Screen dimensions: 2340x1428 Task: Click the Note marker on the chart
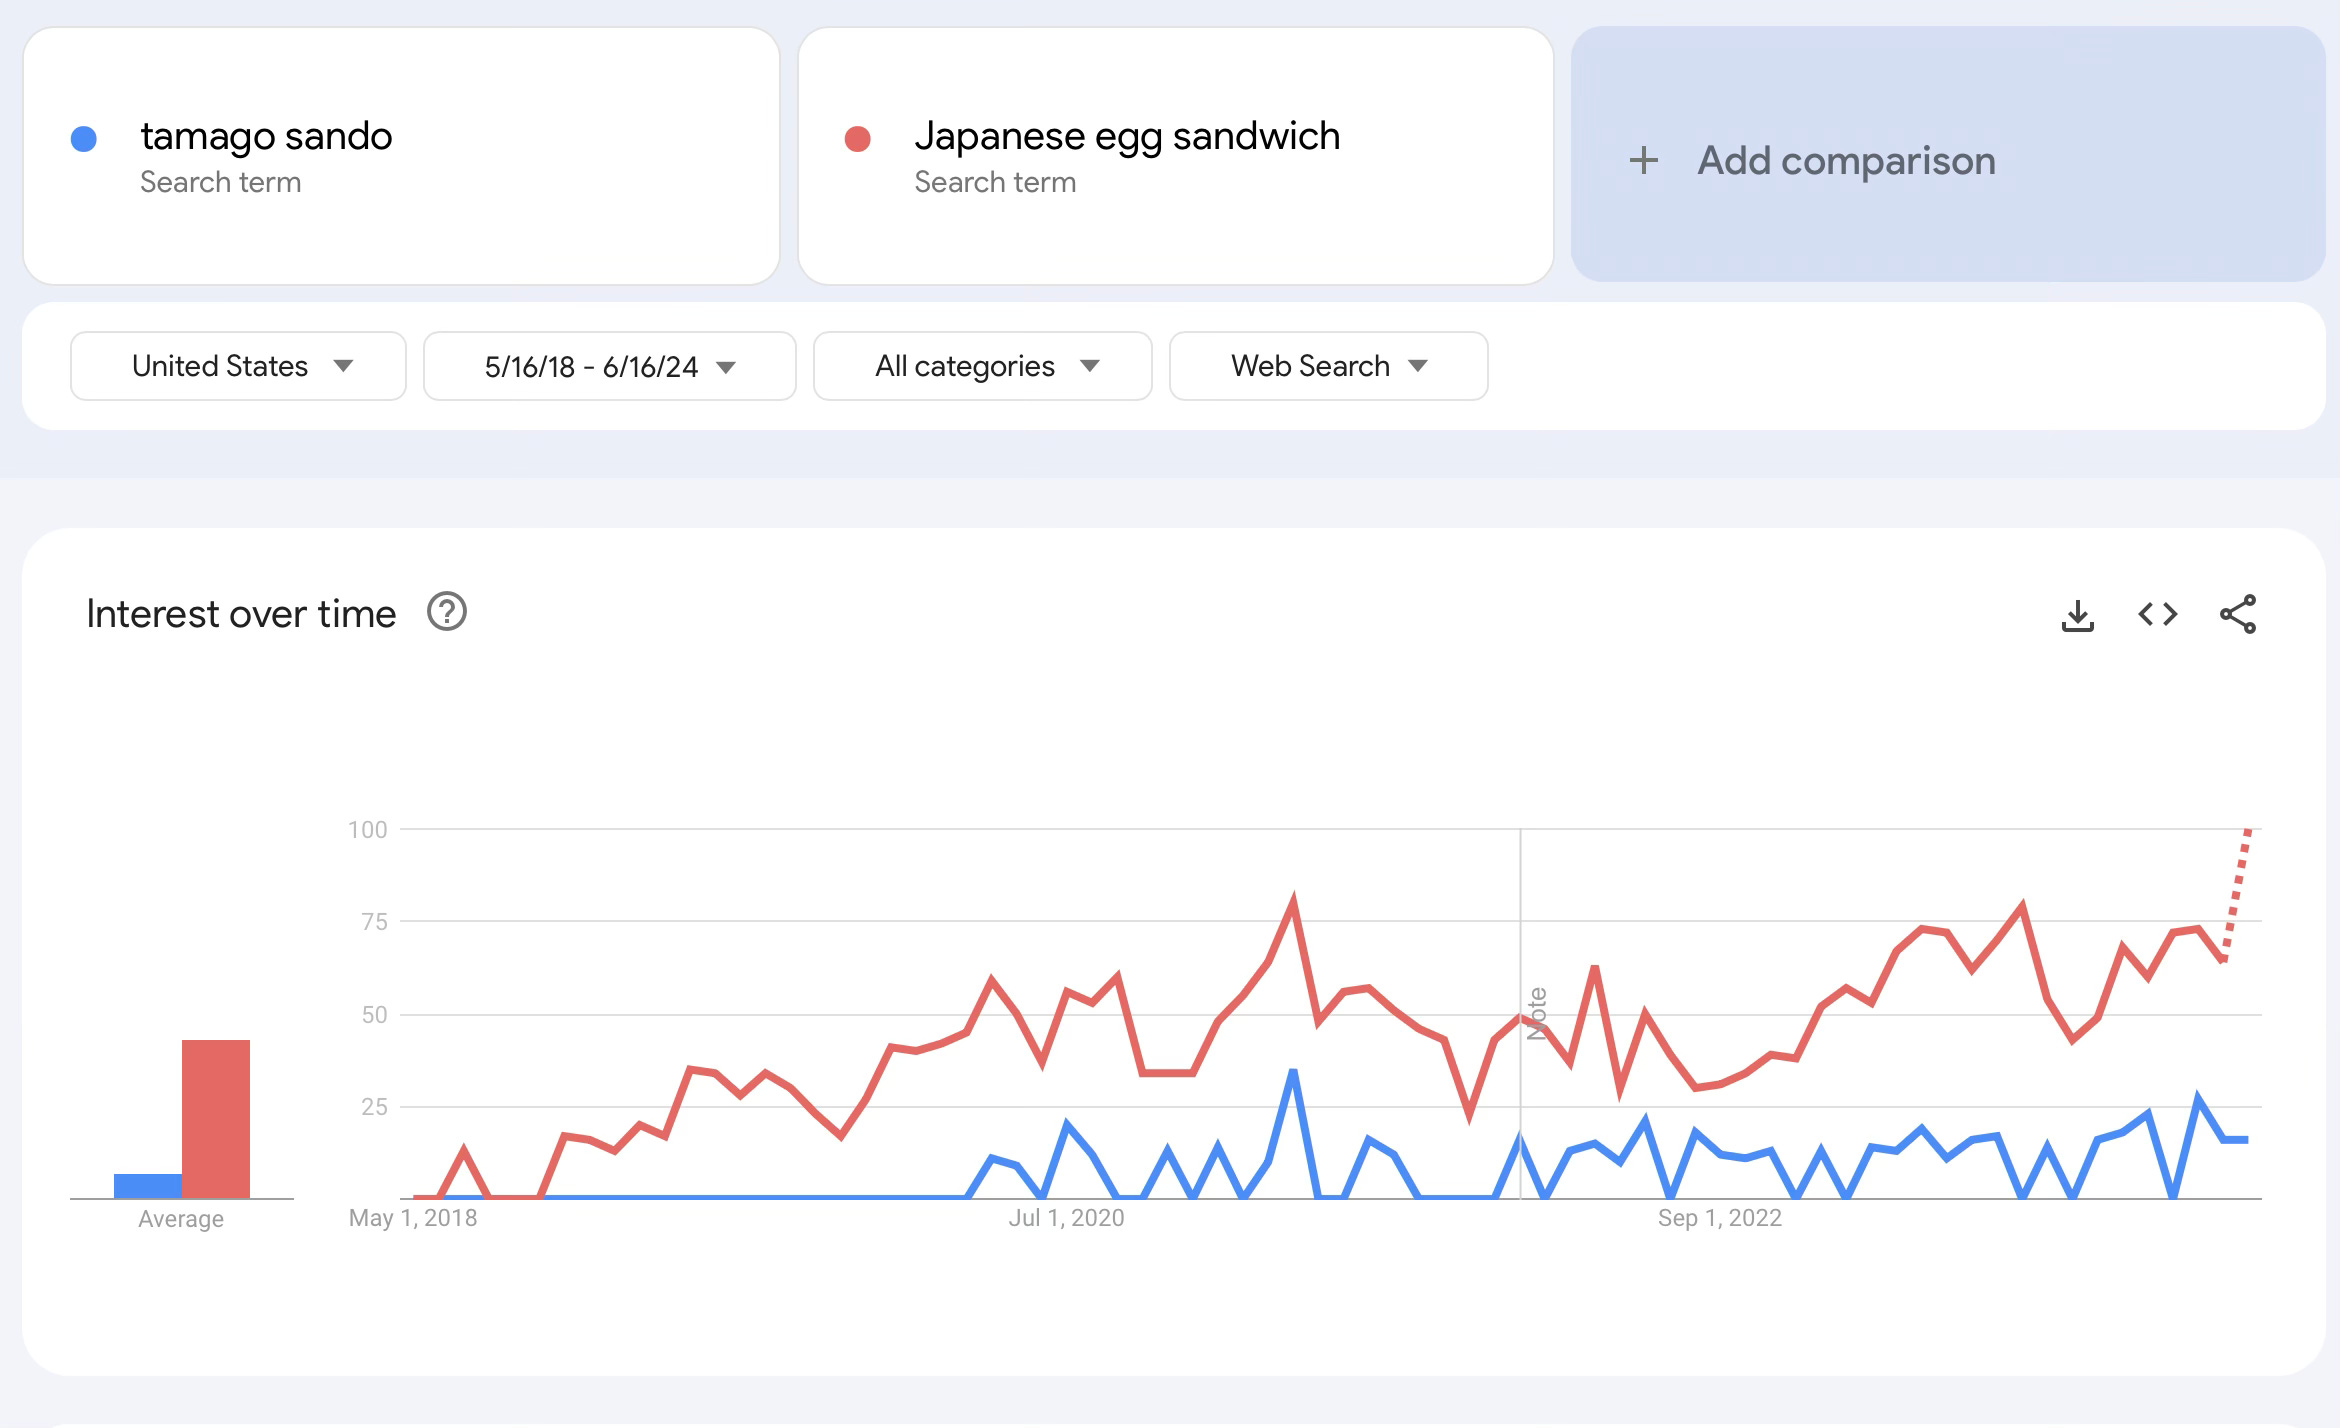pos(1537,1013)
